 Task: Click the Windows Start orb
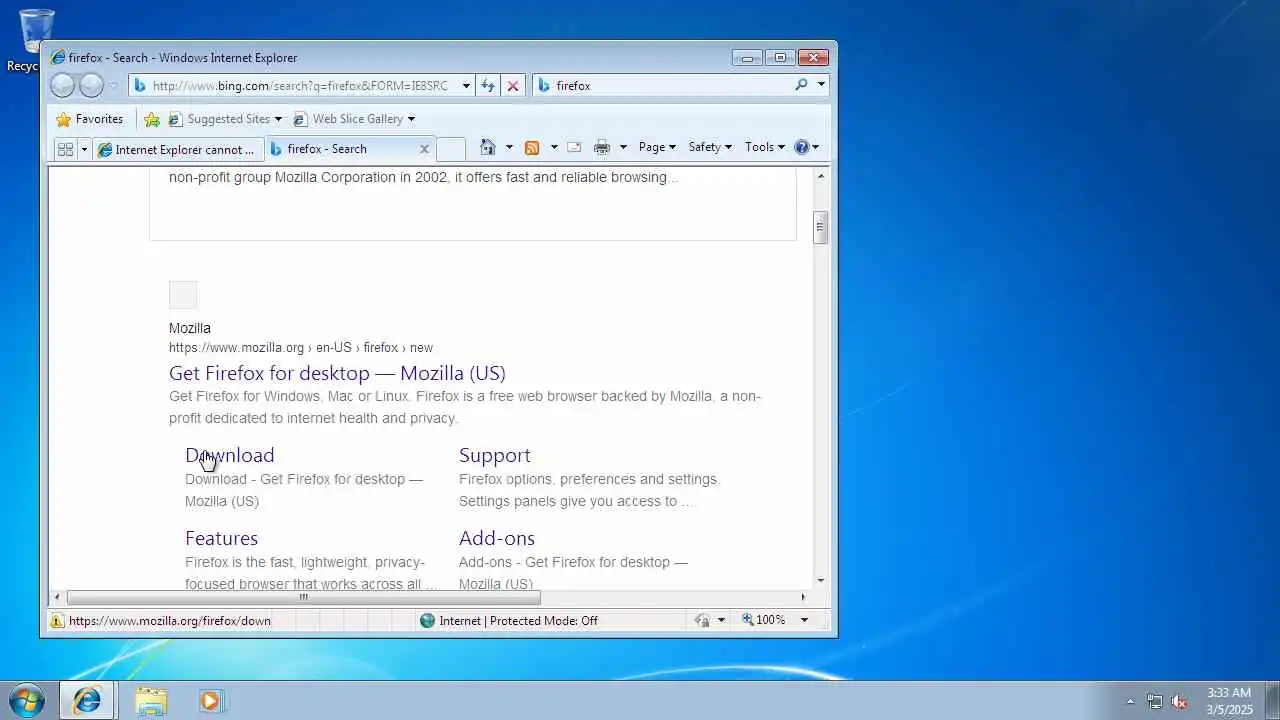pos(27,701)
